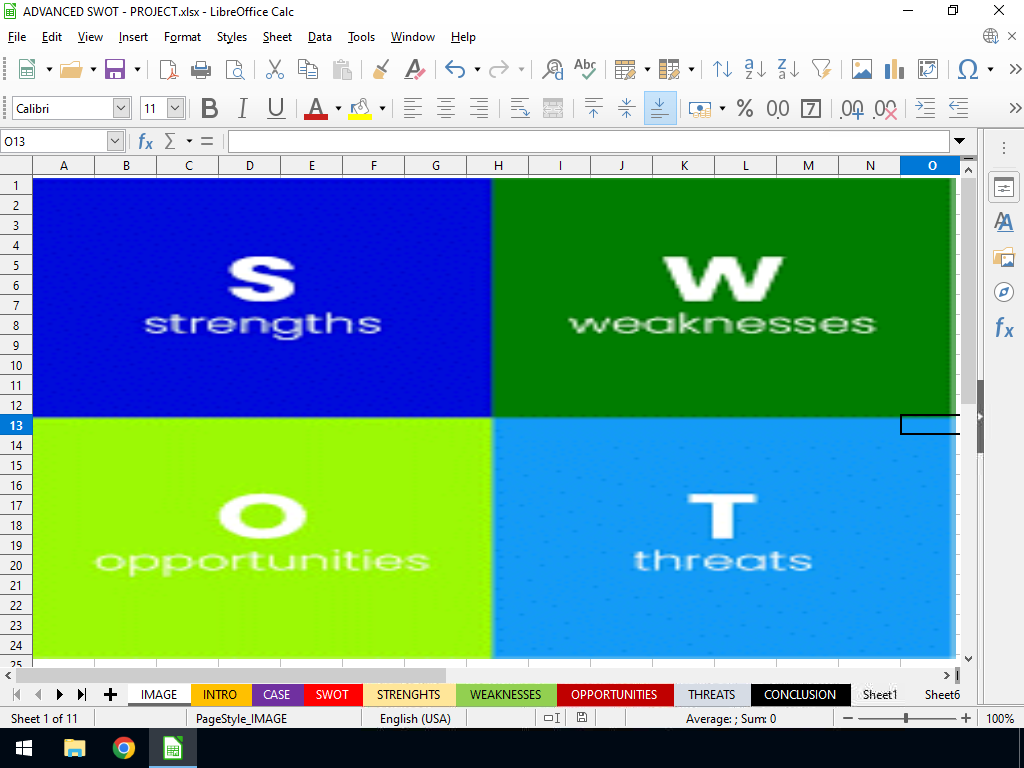Click the Sum sigma icon
The height and width of the screenshot is (768, 1024).
click(x=170, y=141)
